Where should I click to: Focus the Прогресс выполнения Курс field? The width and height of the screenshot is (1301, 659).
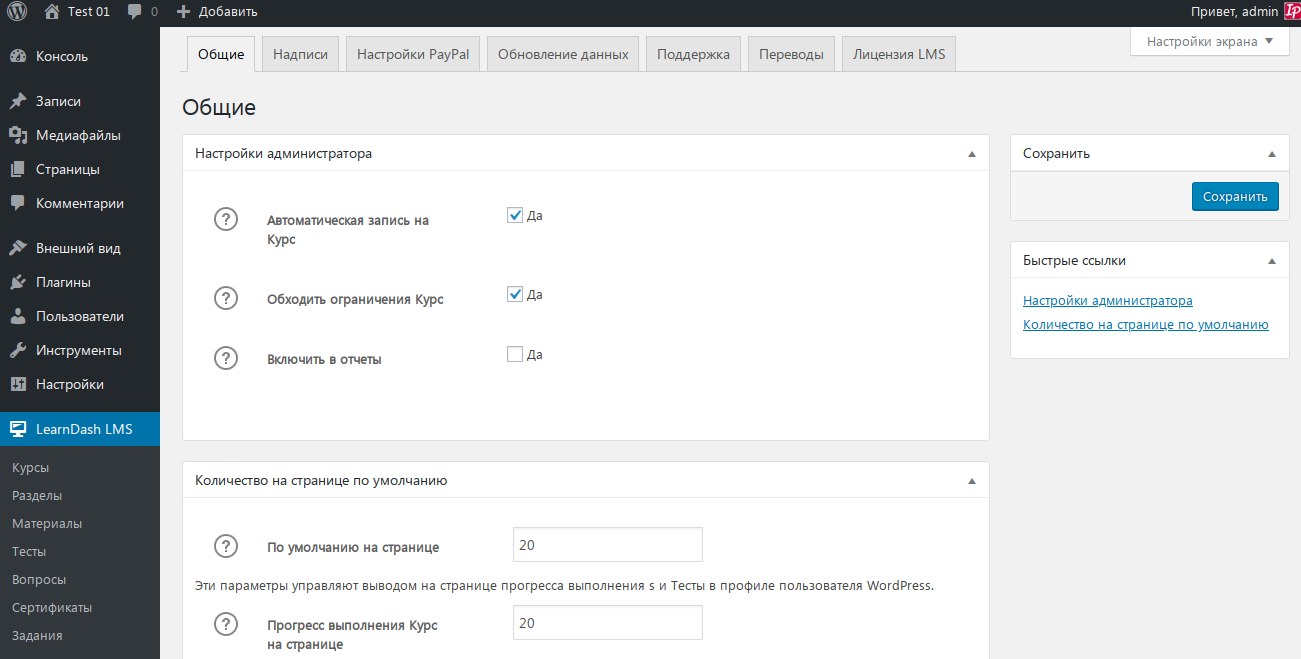pyautogui.click(x=607, y=622)
